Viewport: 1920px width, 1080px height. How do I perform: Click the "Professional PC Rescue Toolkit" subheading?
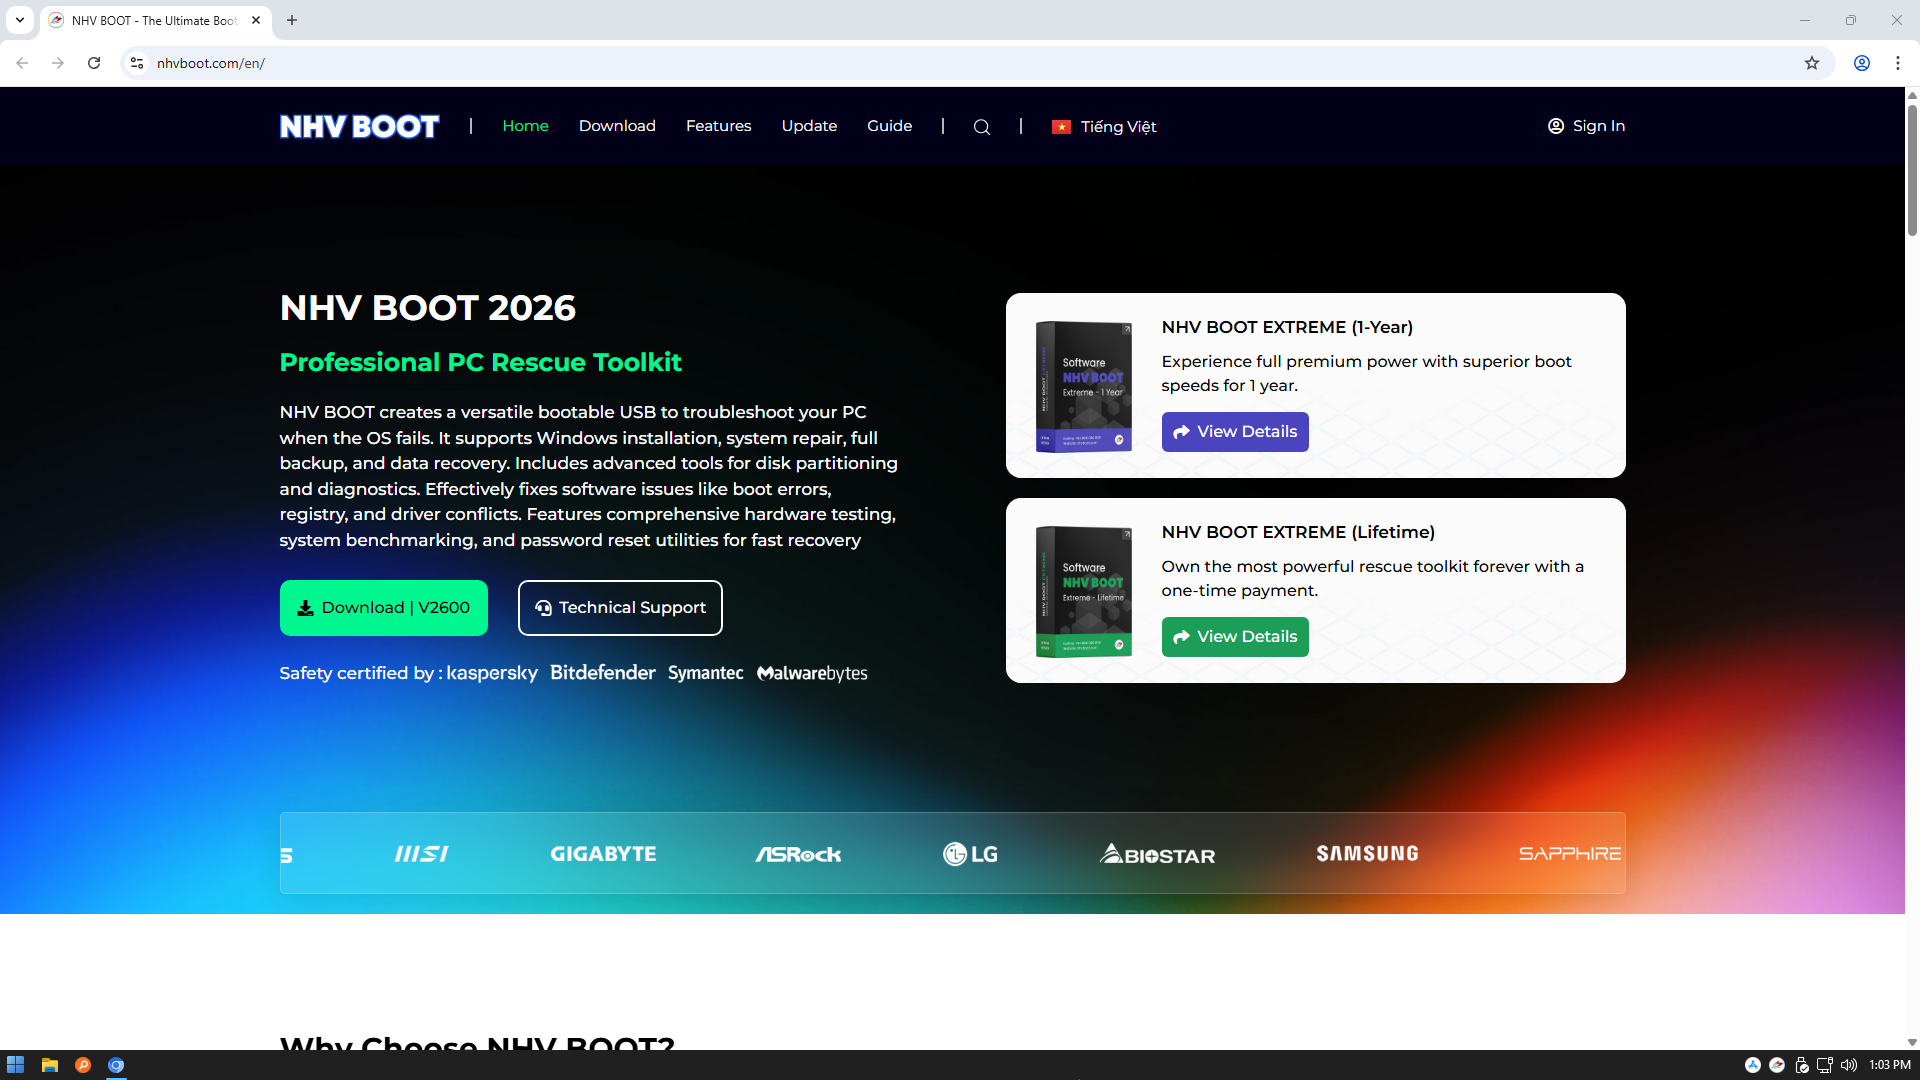click(480, 362)
